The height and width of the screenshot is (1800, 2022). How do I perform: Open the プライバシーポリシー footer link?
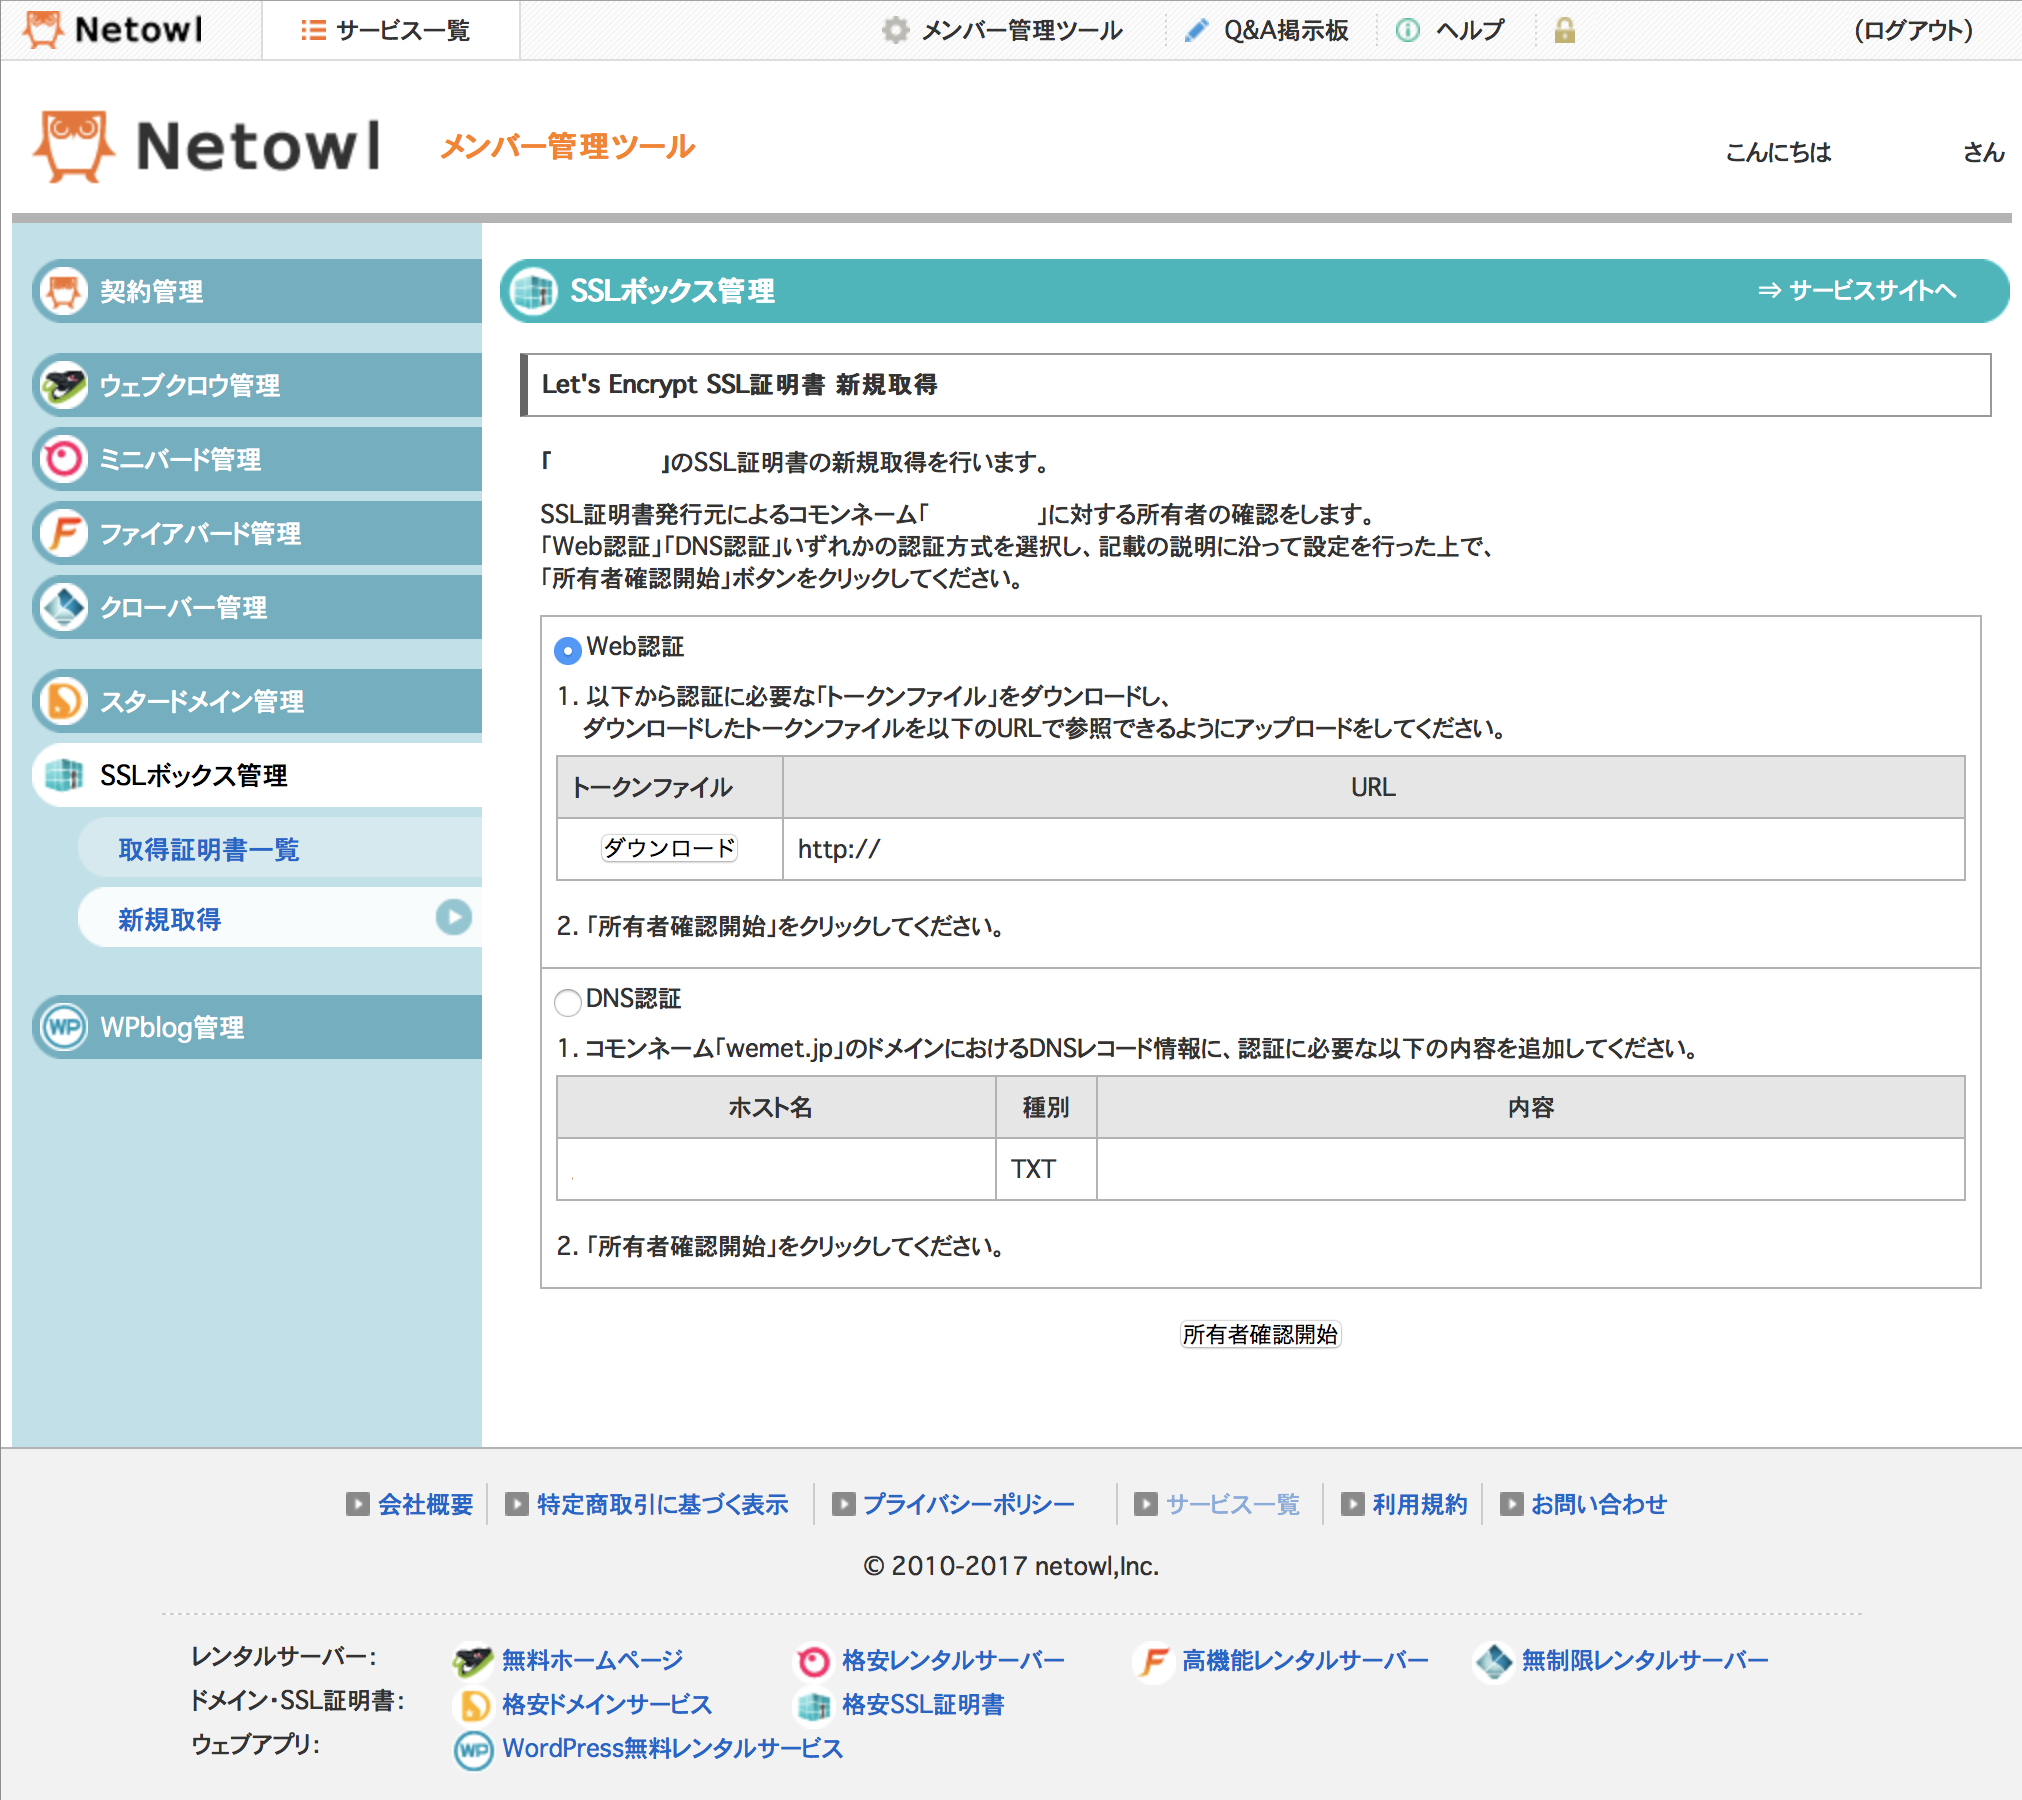[x=968, y=1504]
